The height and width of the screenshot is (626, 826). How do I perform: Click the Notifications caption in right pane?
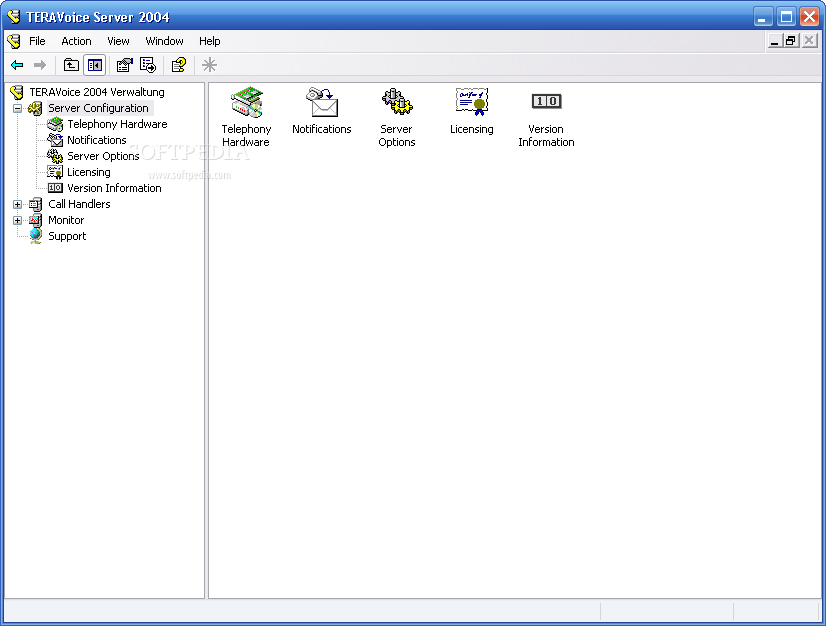click(x=322, y=129)
